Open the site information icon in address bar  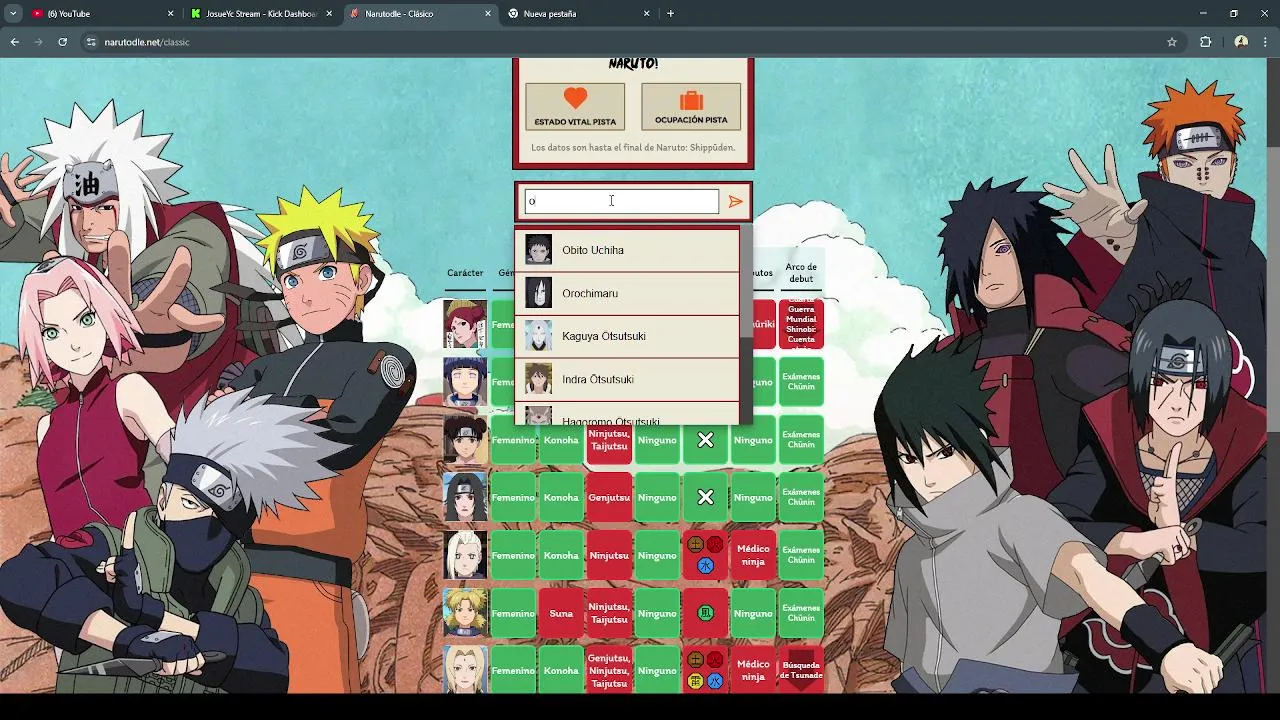coord(91,42)
